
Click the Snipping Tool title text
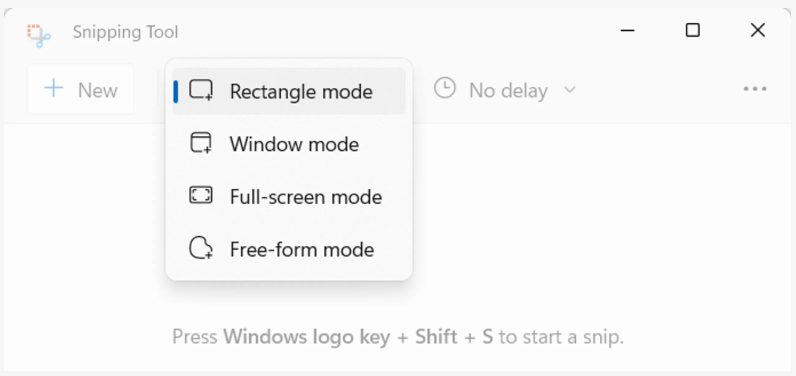click(125, 32)
